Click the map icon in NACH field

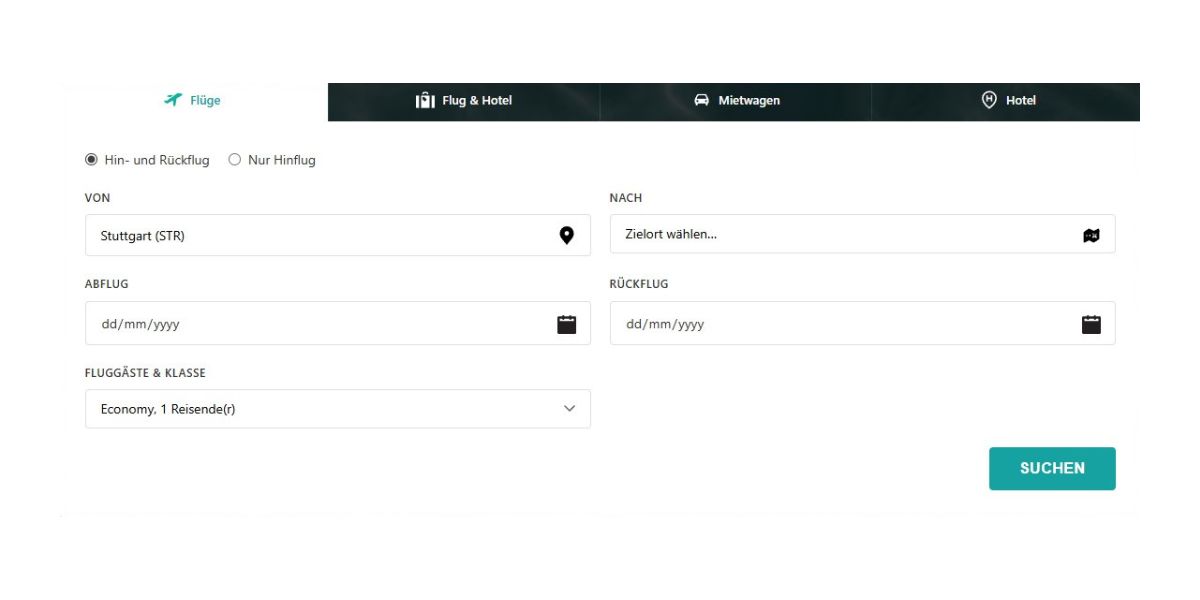pos(1091,235)
